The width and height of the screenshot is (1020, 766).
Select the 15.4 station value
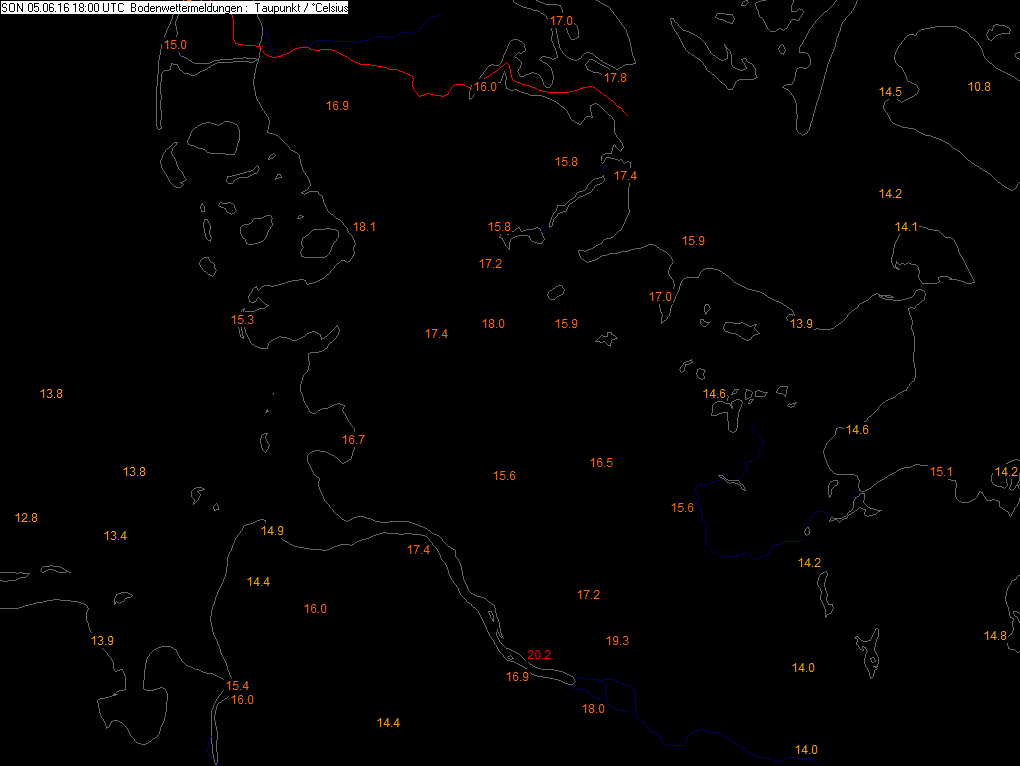[x=237, y=686]
